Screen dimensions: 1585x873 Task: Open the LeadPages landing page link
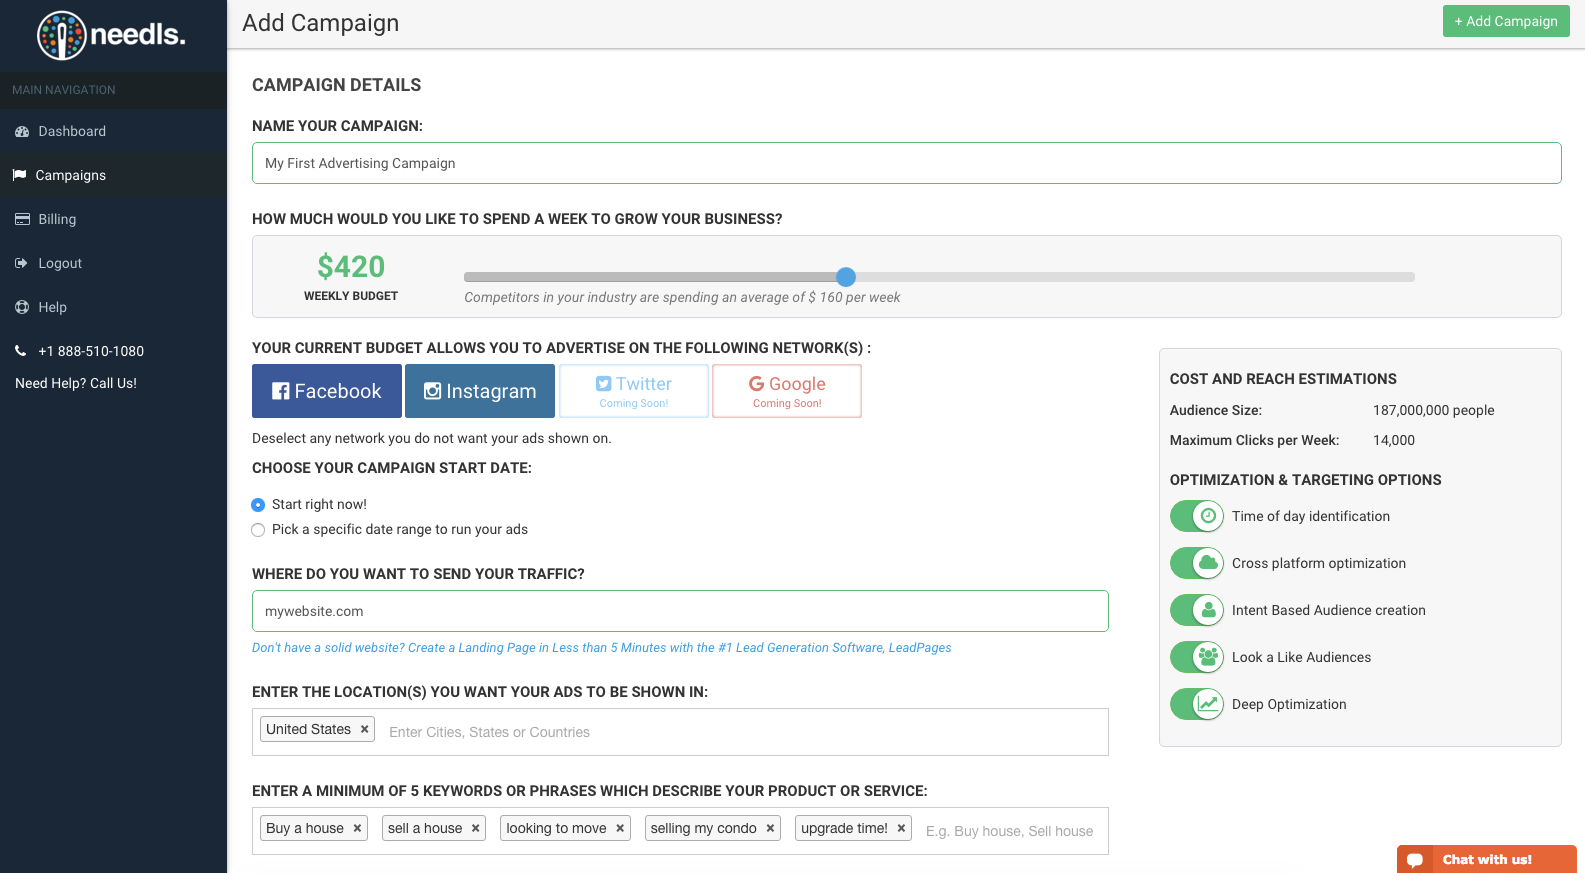601,648
